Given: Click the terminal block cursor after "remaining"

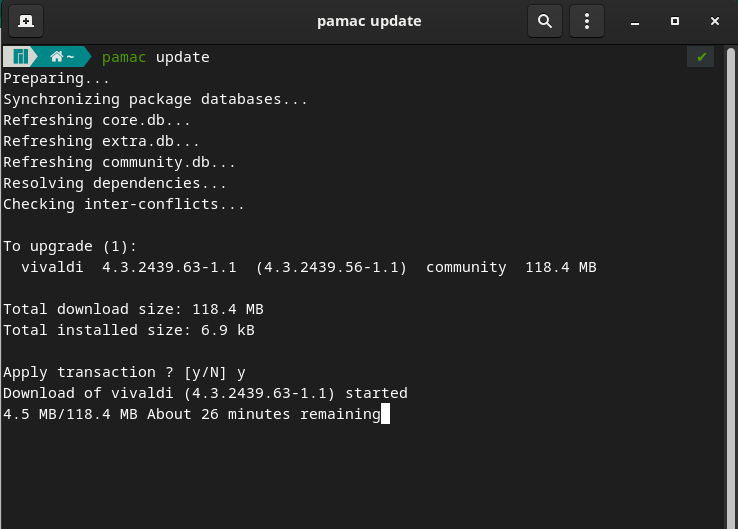Looking at the screenshot, I should 385,414.
